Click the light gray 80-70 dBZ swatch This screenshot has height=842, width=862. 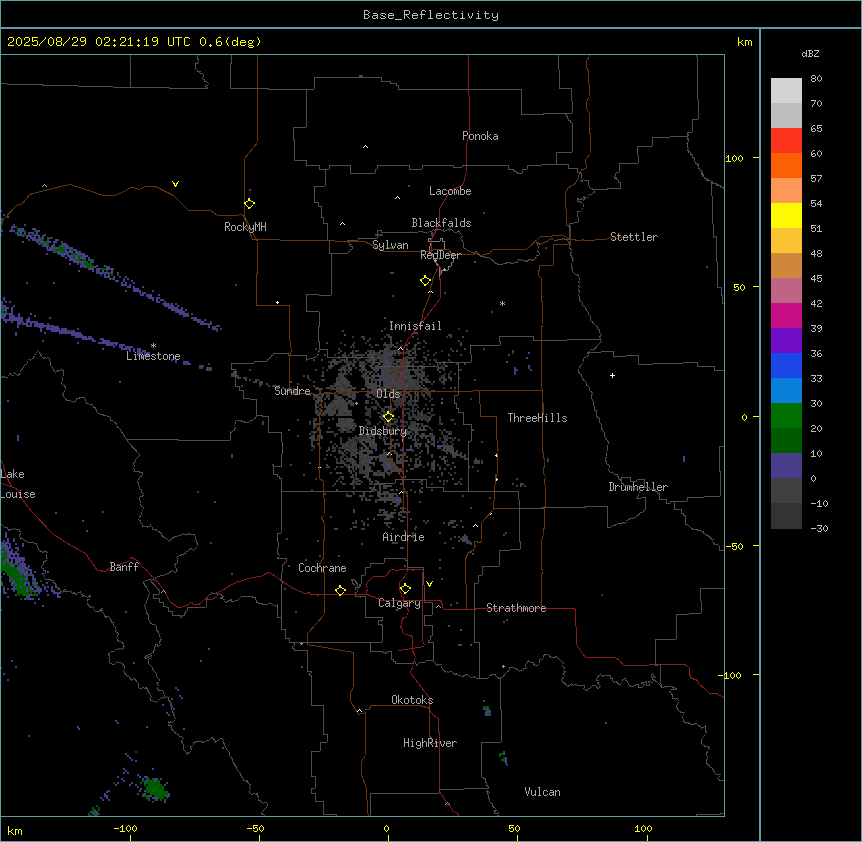(786, 91)
